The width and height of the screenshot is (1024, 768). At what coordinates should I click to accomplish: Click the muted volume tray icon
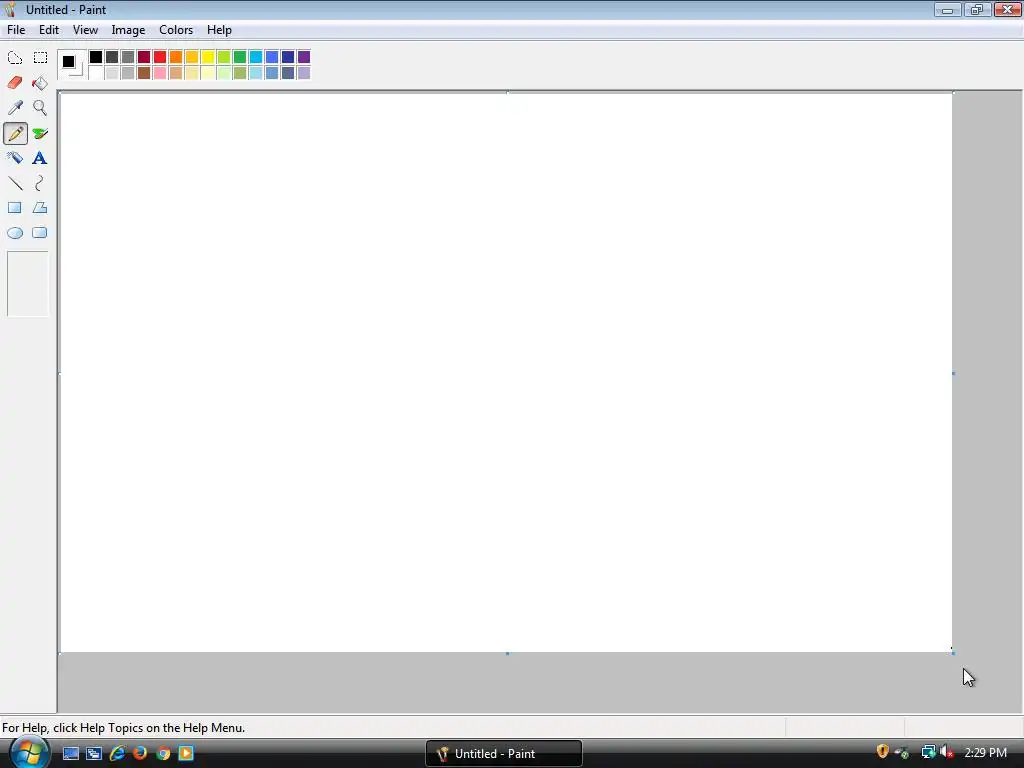pyautogui.click(x=946, y=752)
